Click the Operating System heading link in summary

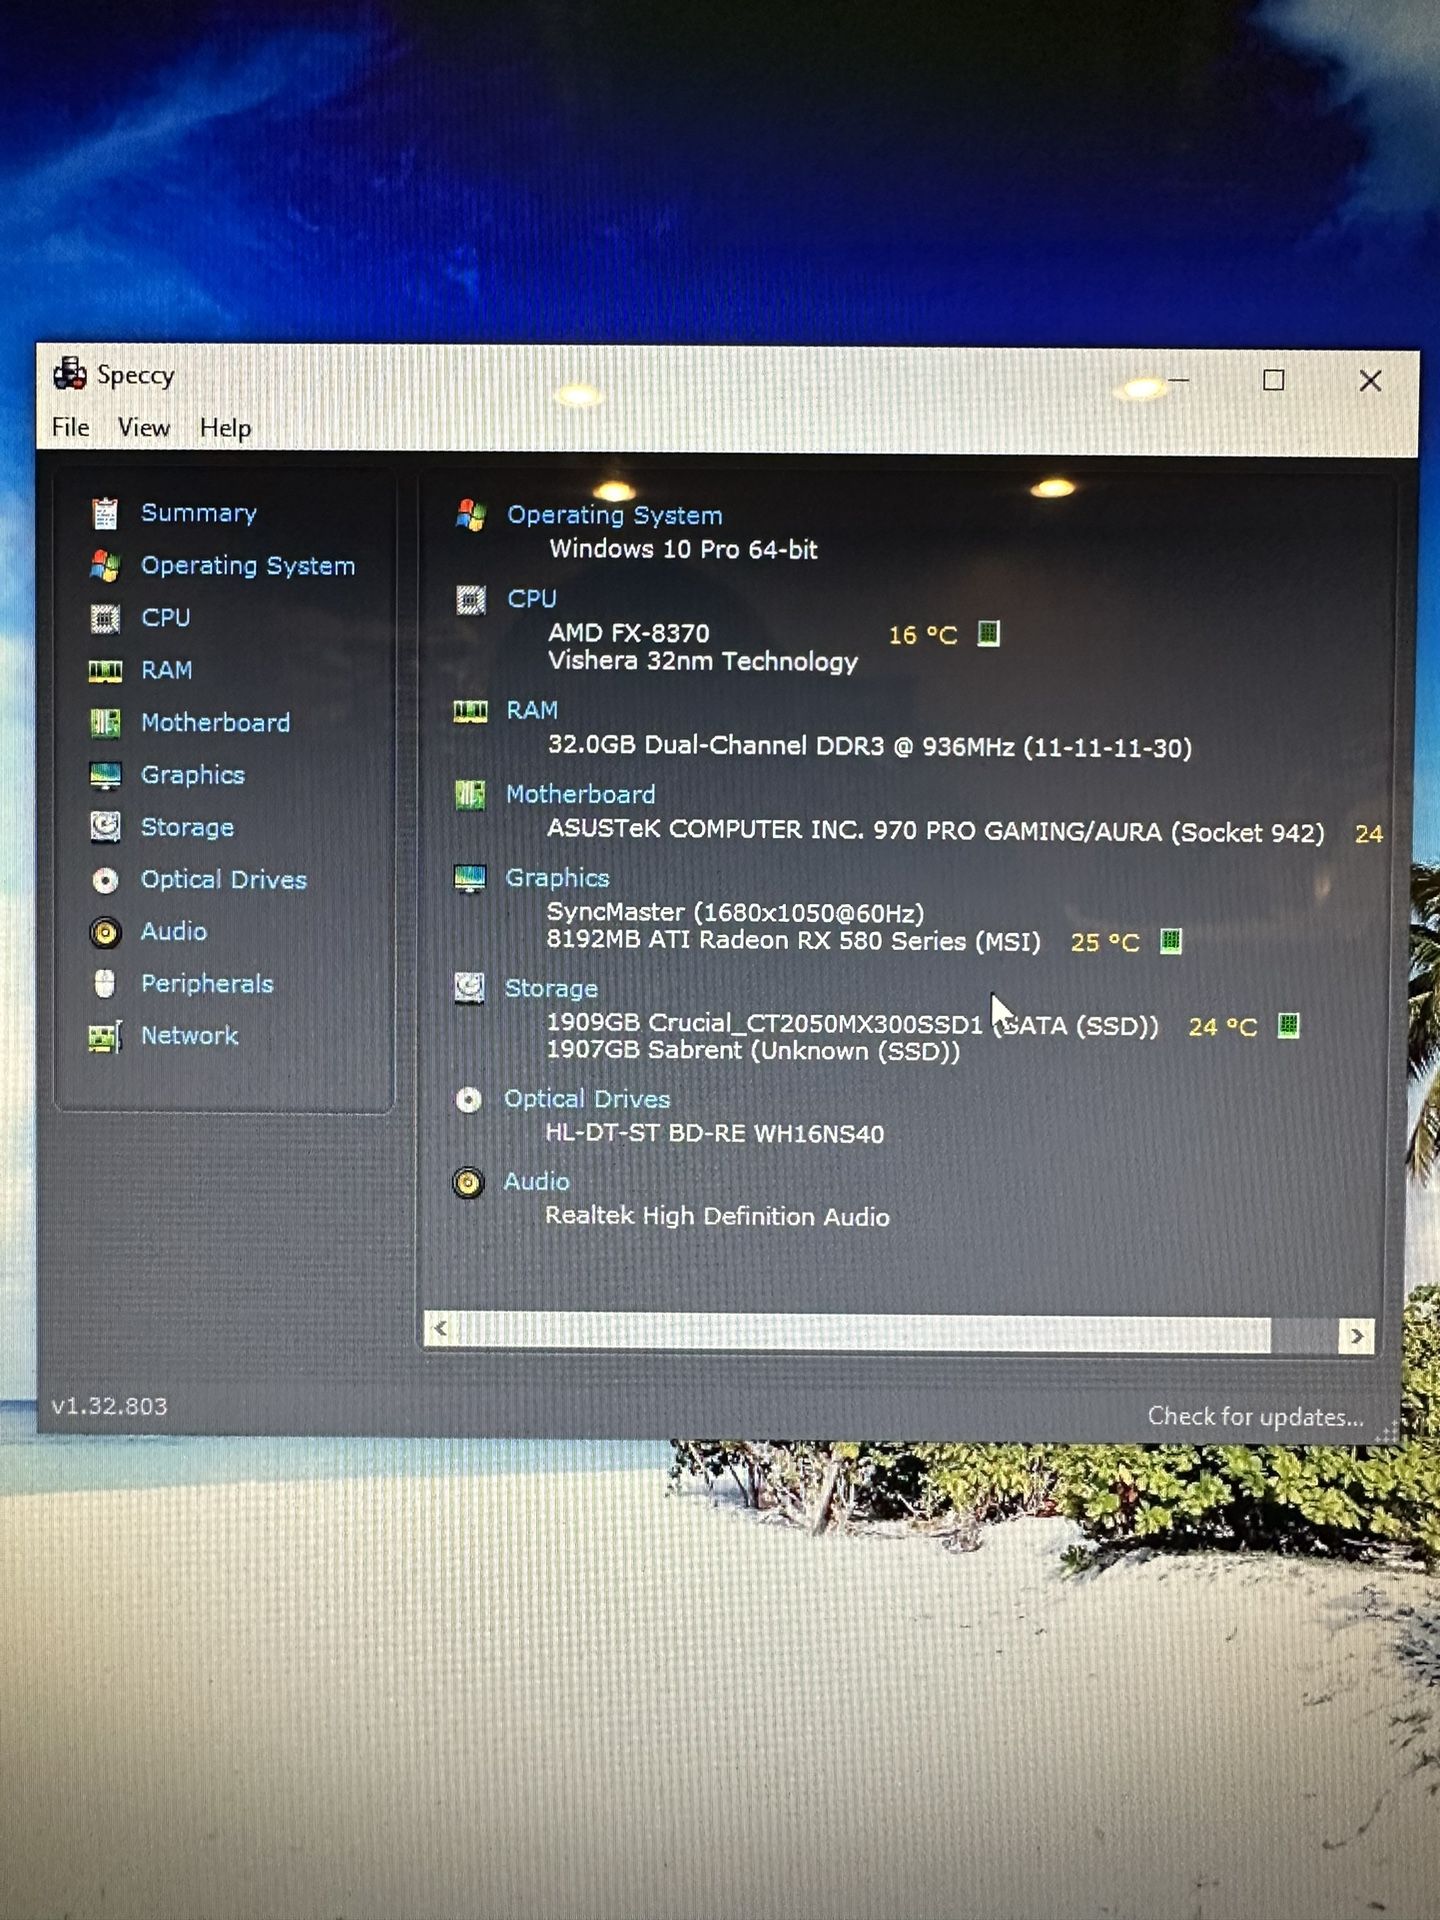(615, 516)
